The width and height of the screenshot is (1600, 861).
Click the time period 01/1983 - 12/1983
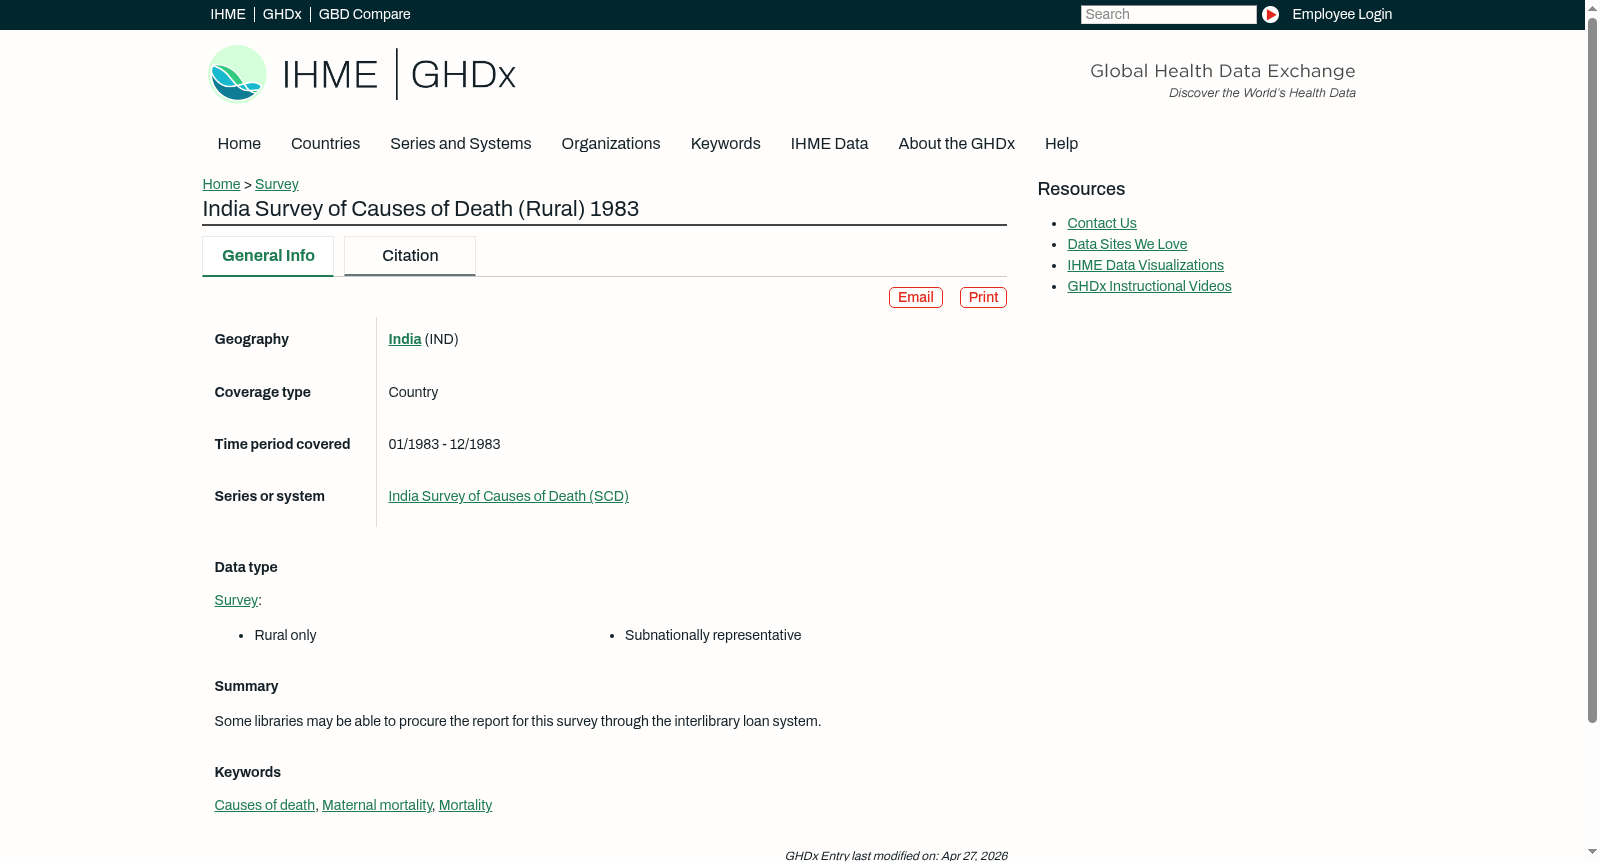click(x=445, y=444)
